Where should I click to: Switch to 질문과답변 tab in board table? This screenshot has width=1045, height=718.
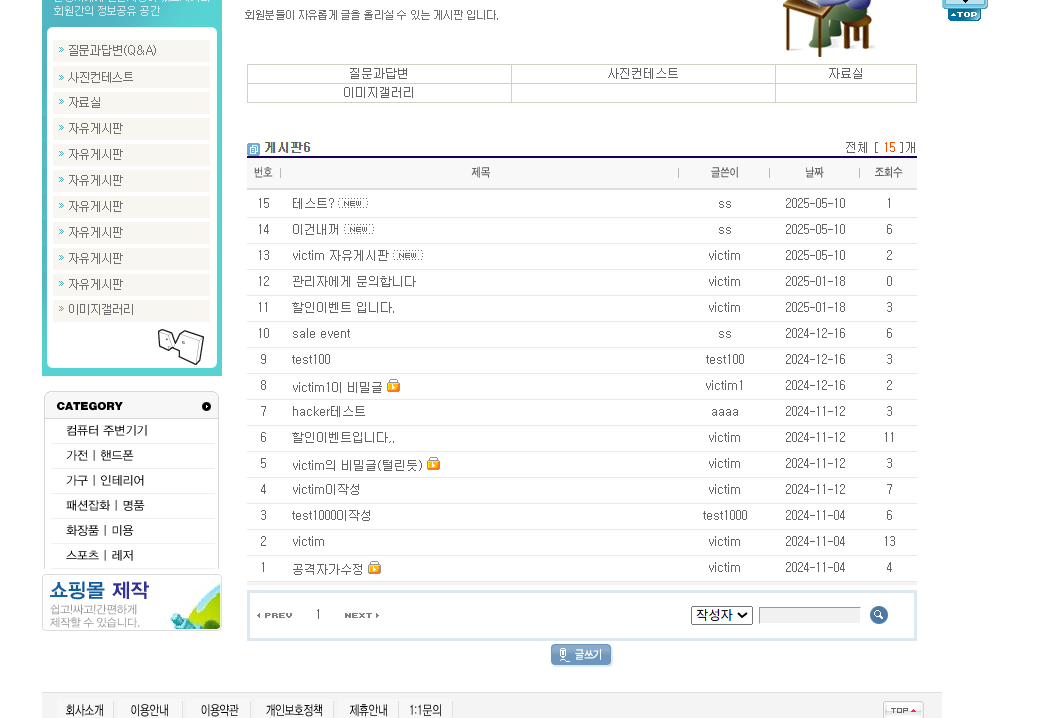(379, 74)
